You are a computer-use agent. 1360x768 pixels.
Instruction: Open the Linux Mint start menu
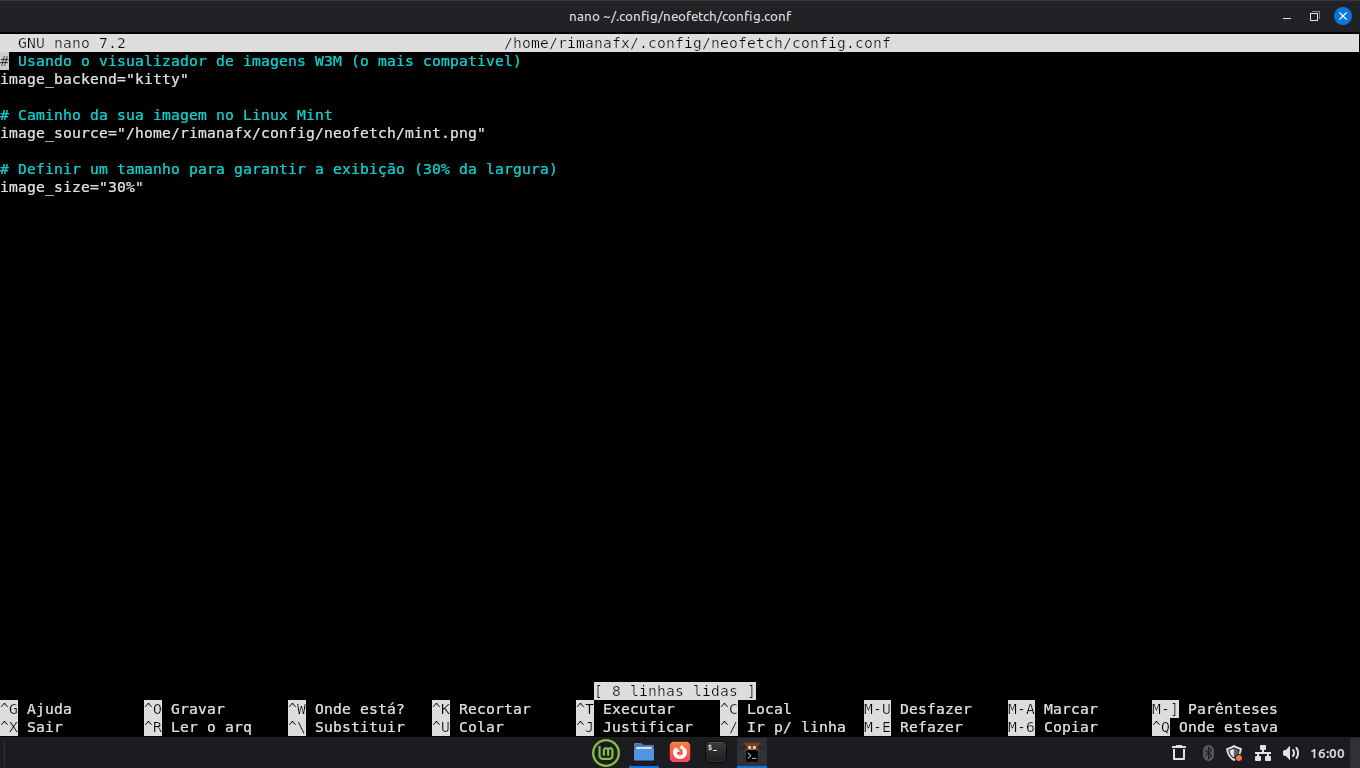[606, 752]
